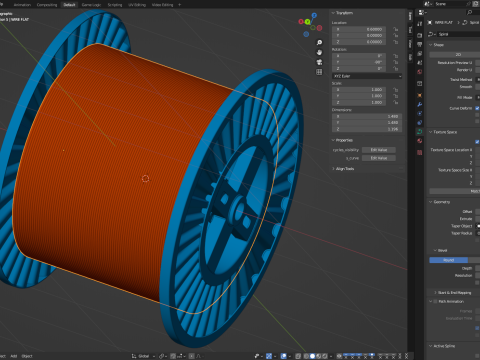
Task: Open the Global transform orientation dropdown
Action: (144, 356)
